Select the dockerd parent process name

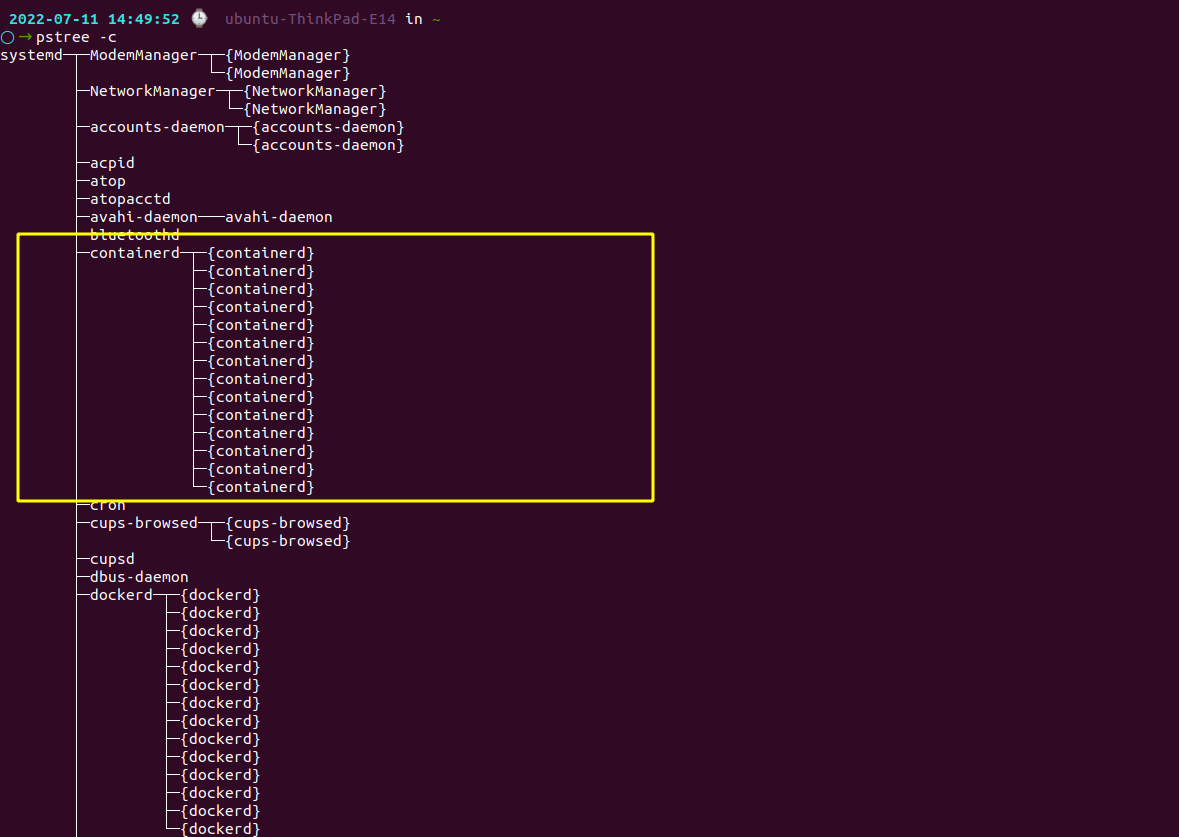pos(121,595)
